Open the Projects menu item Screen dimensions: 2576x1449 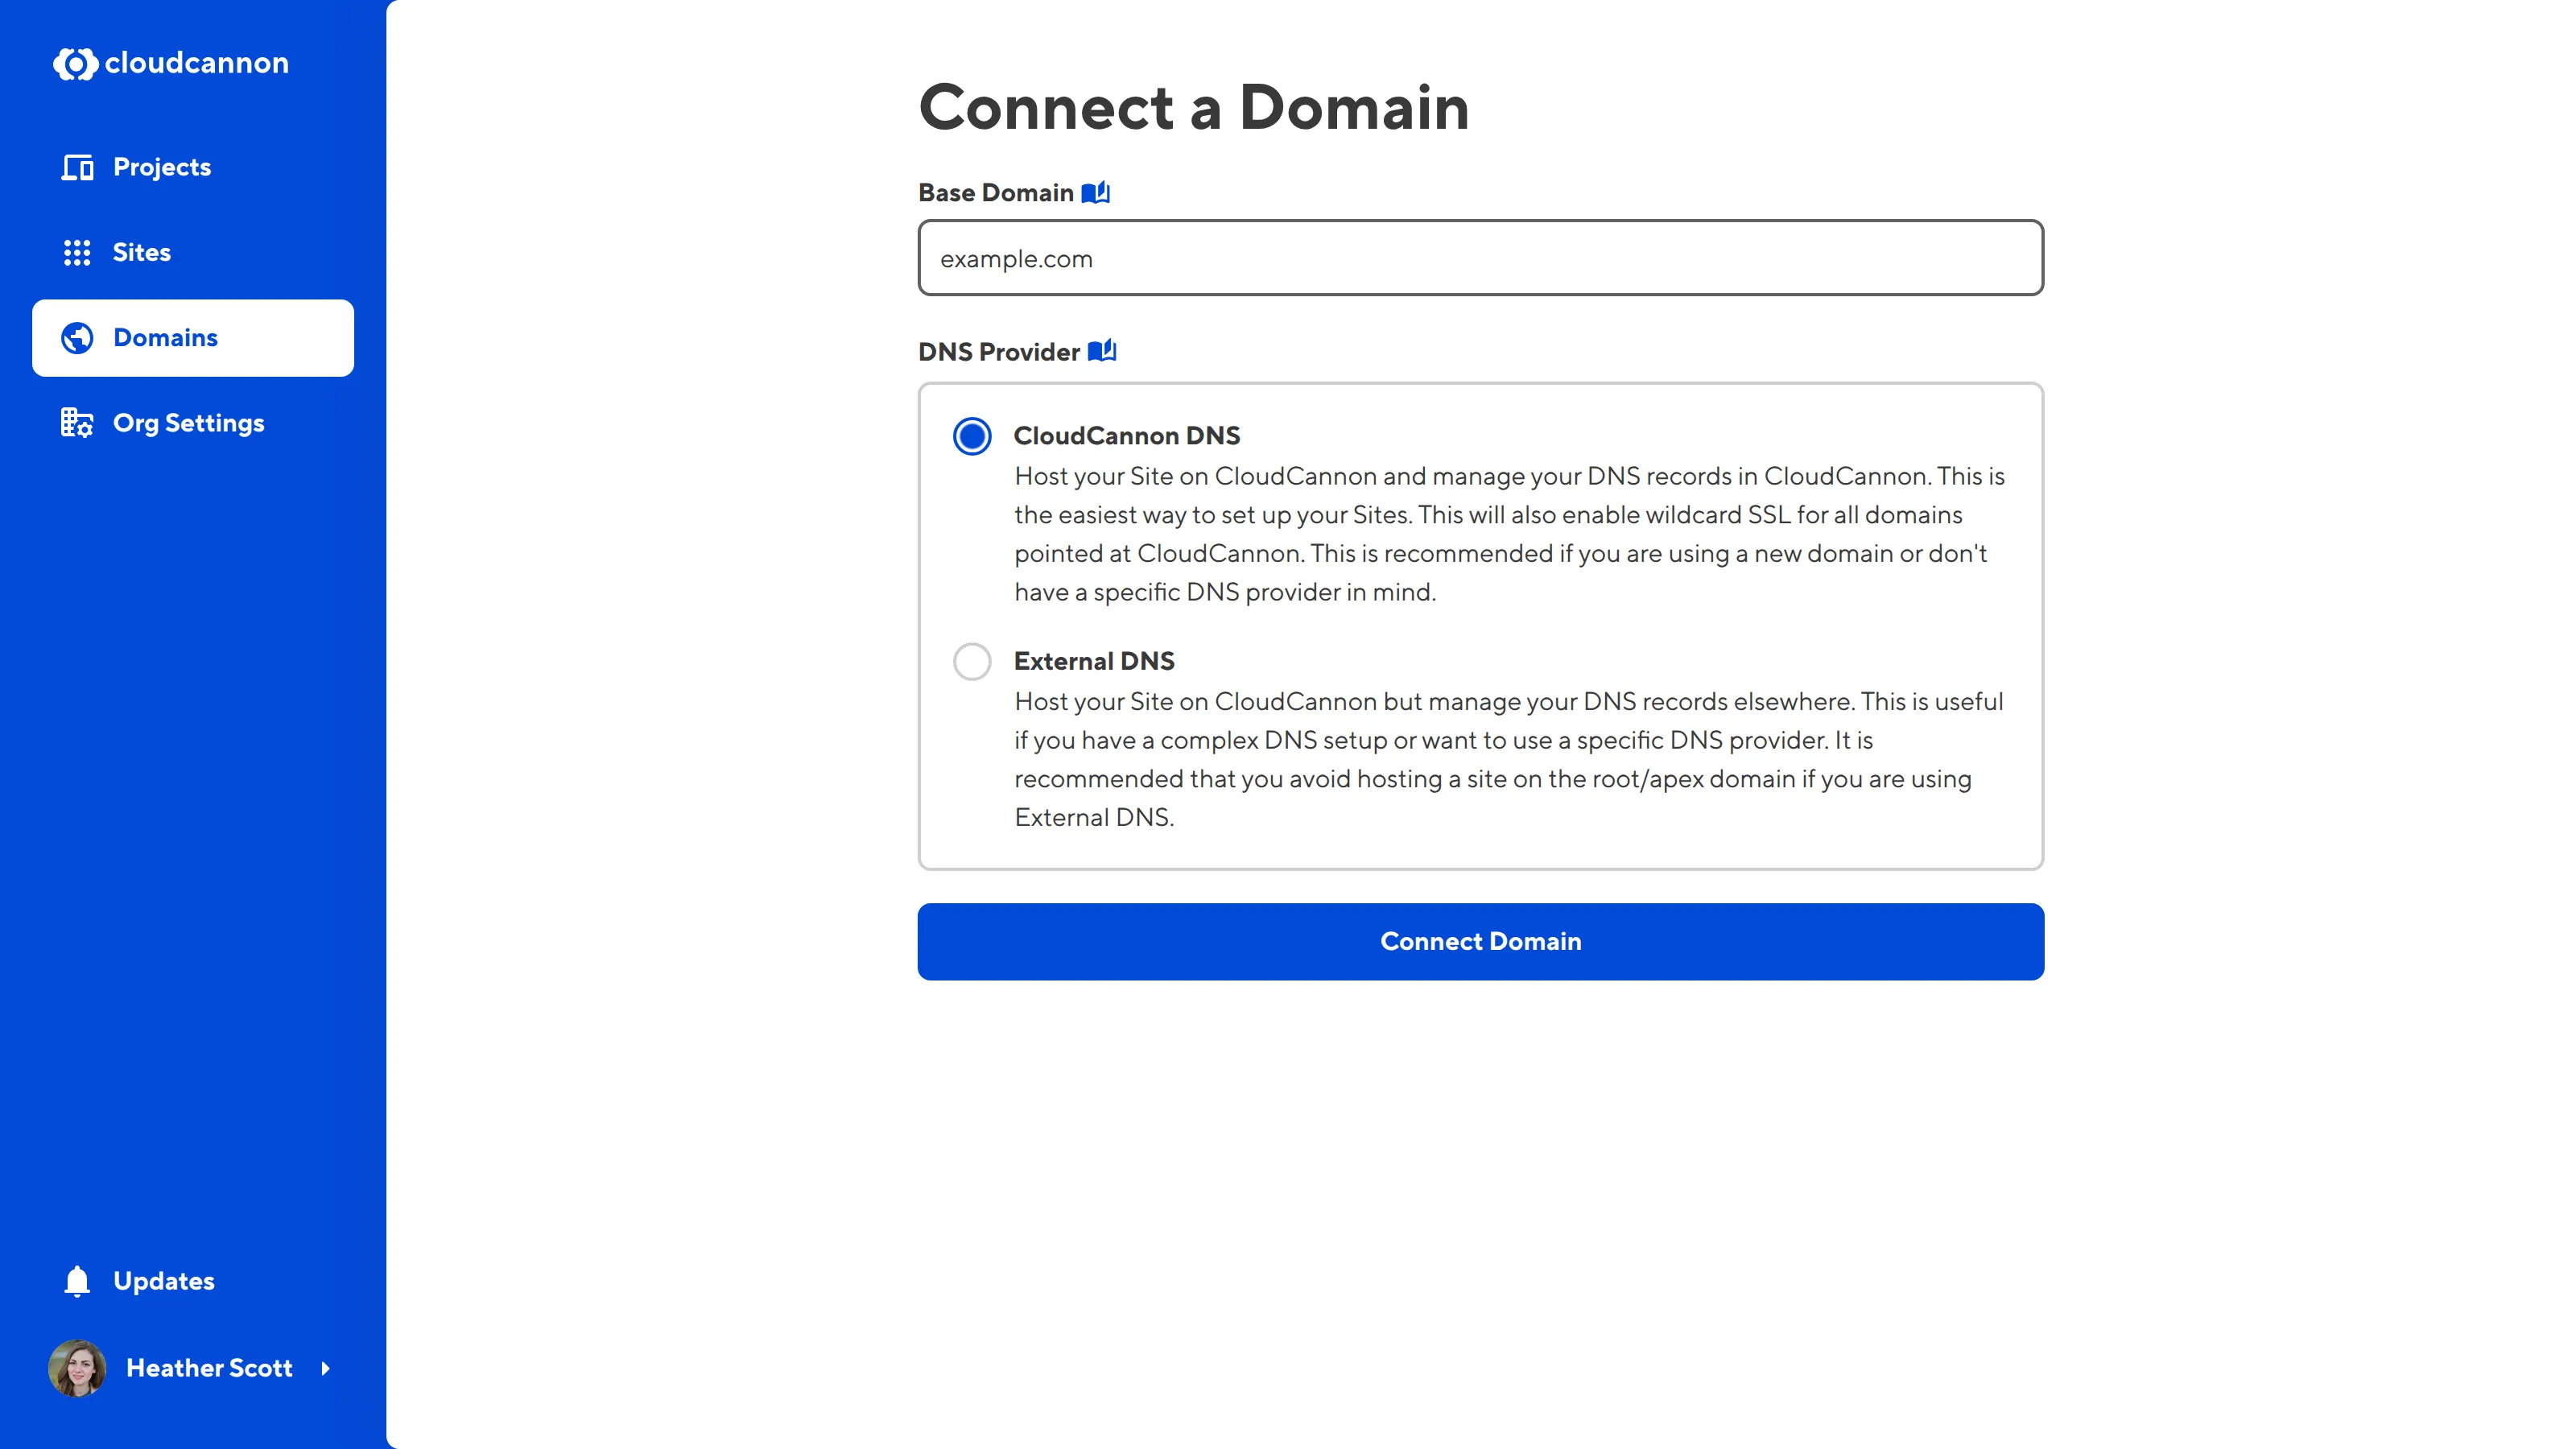click(162, 167)
